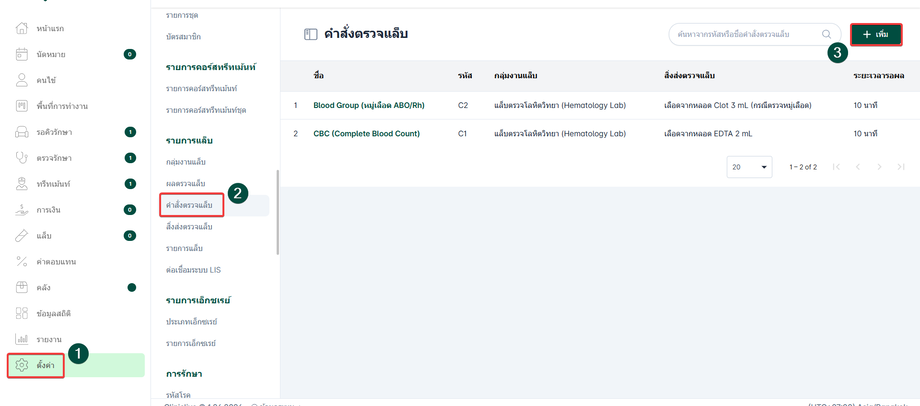Image resolution: width=920 pixels, height=406 pixels.
Task: Open the พื้นที่การทำงาน workspace icon
Action: point(22,106)
